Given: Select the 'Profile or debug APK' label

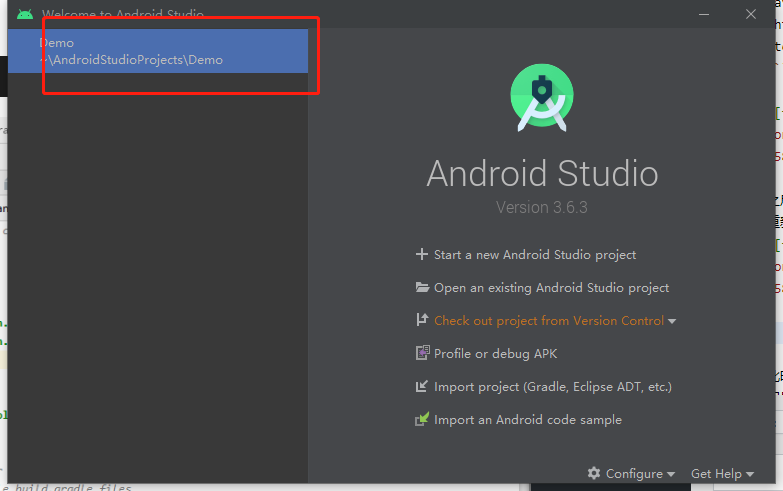Looking at the screenshot, I should 495,354.
